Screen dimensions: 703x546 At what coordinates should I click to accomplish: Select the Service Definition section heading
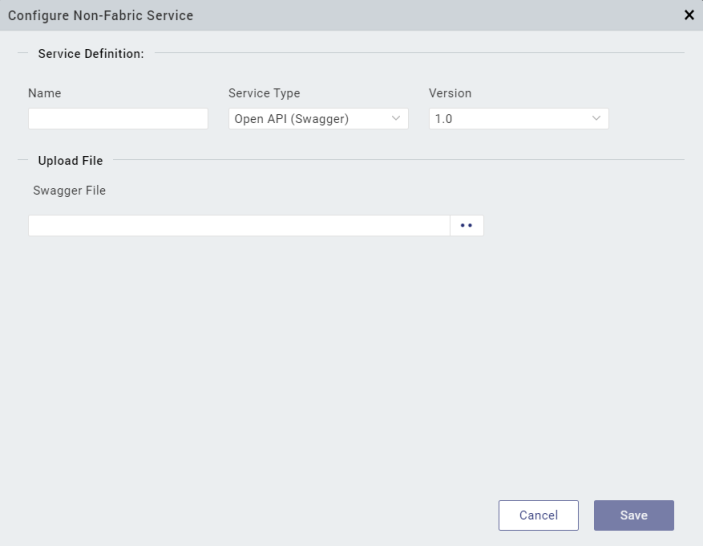pos(91,53)
